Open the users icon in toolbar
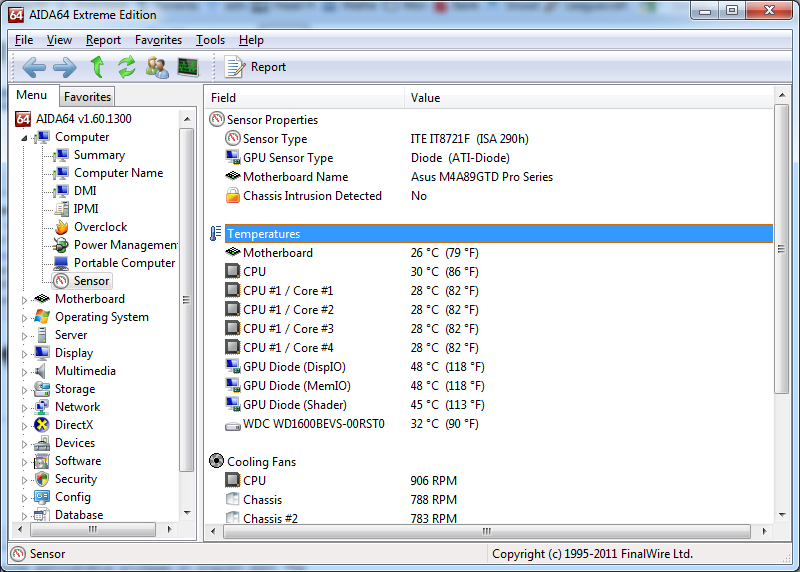 pos(157,67)
